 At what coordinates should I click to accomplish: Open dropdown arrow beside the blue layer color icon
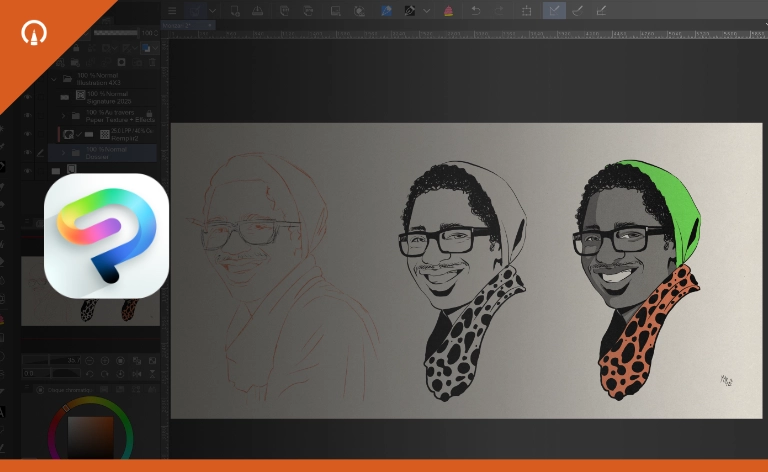[155, 48]
